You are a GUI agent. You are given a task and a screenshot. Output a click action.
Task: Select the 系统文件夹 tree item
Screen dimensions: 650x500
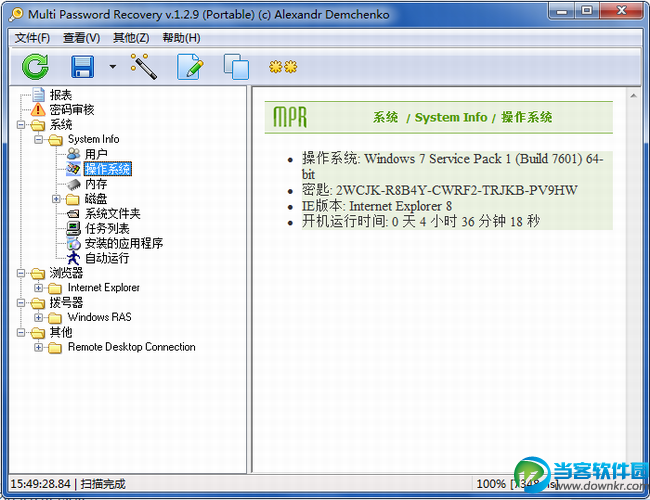tap(112, 214)
